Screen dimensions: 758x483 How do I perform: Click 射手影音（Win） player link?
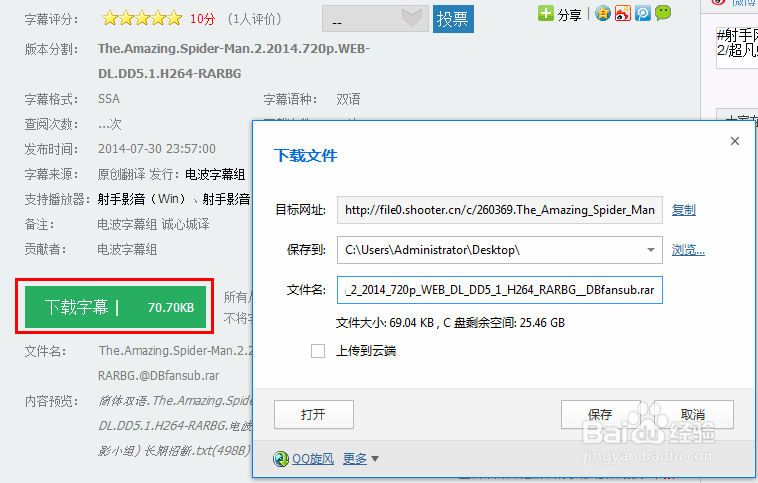pos(142,199)
